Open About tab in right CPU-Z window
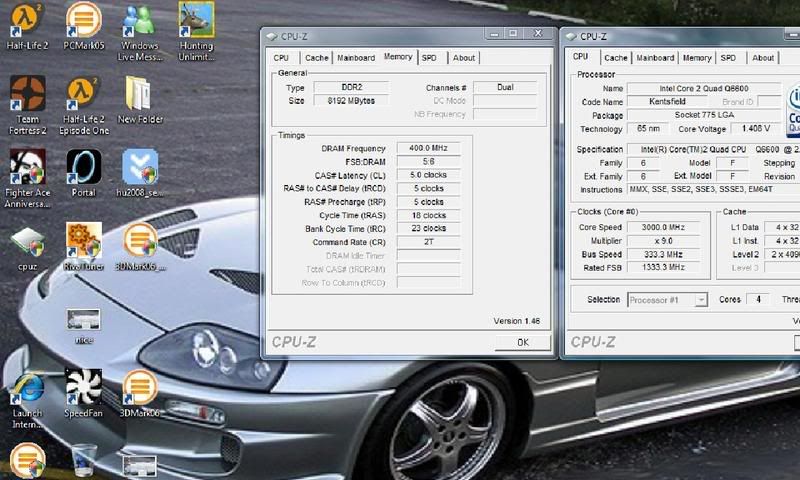This screenshot has height=480, width=800. coord(763,58)
